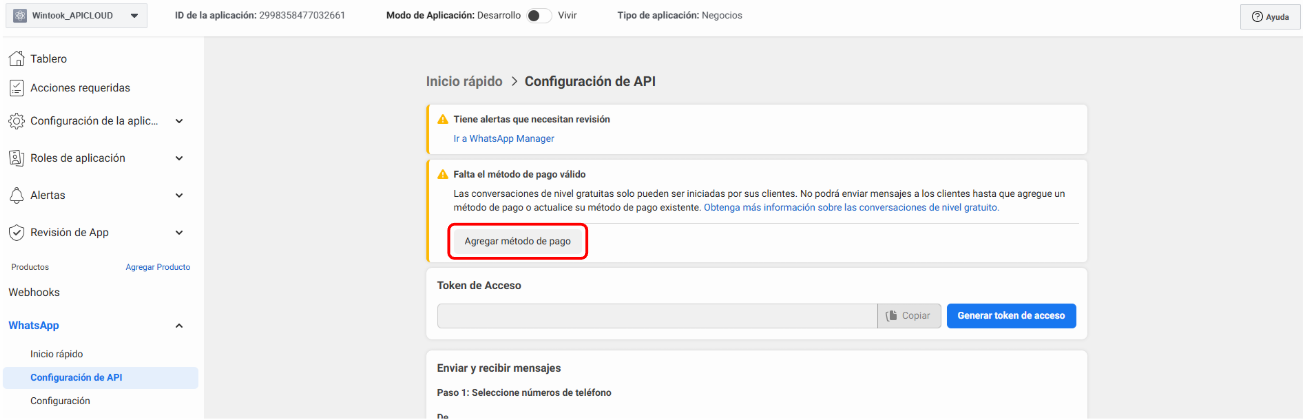
Task: Click the Agregar método de pago button
Action: click(x=517, y=242)
